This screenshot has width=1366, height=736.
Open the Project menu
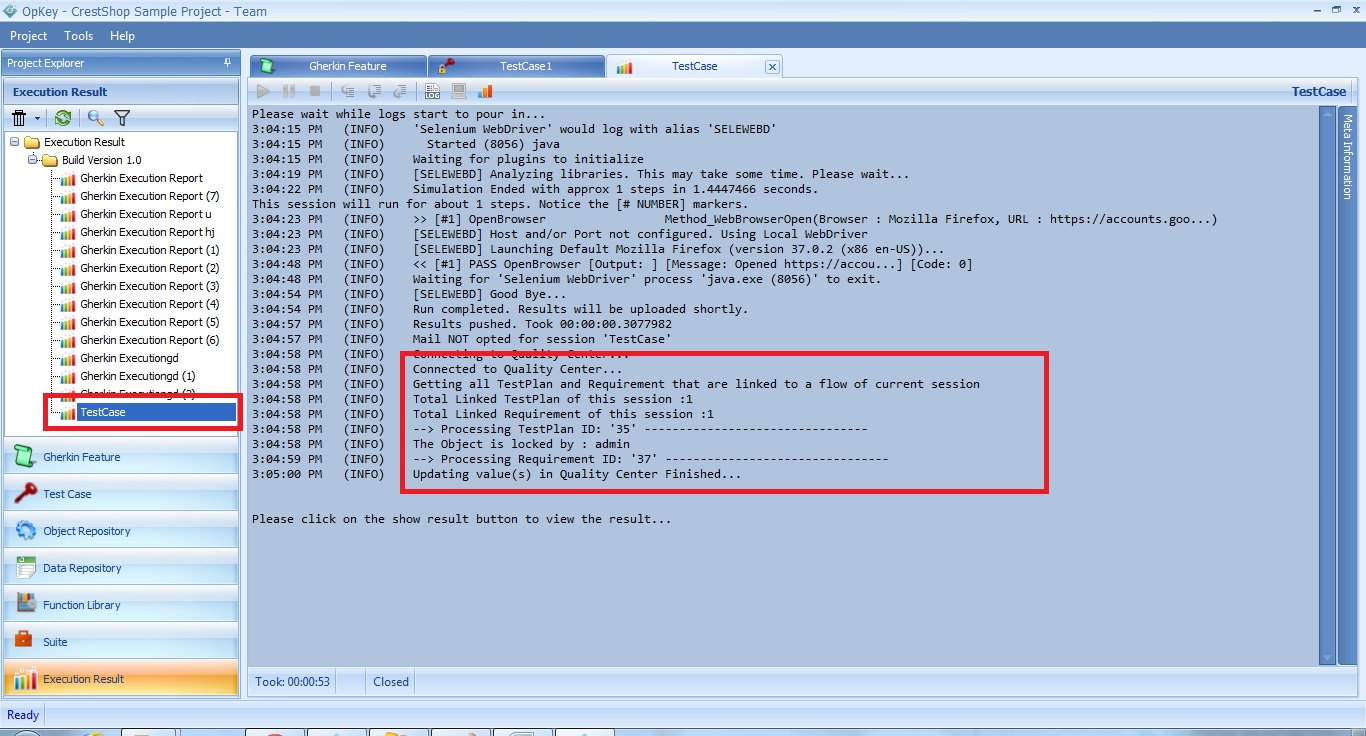coord(28,35)
